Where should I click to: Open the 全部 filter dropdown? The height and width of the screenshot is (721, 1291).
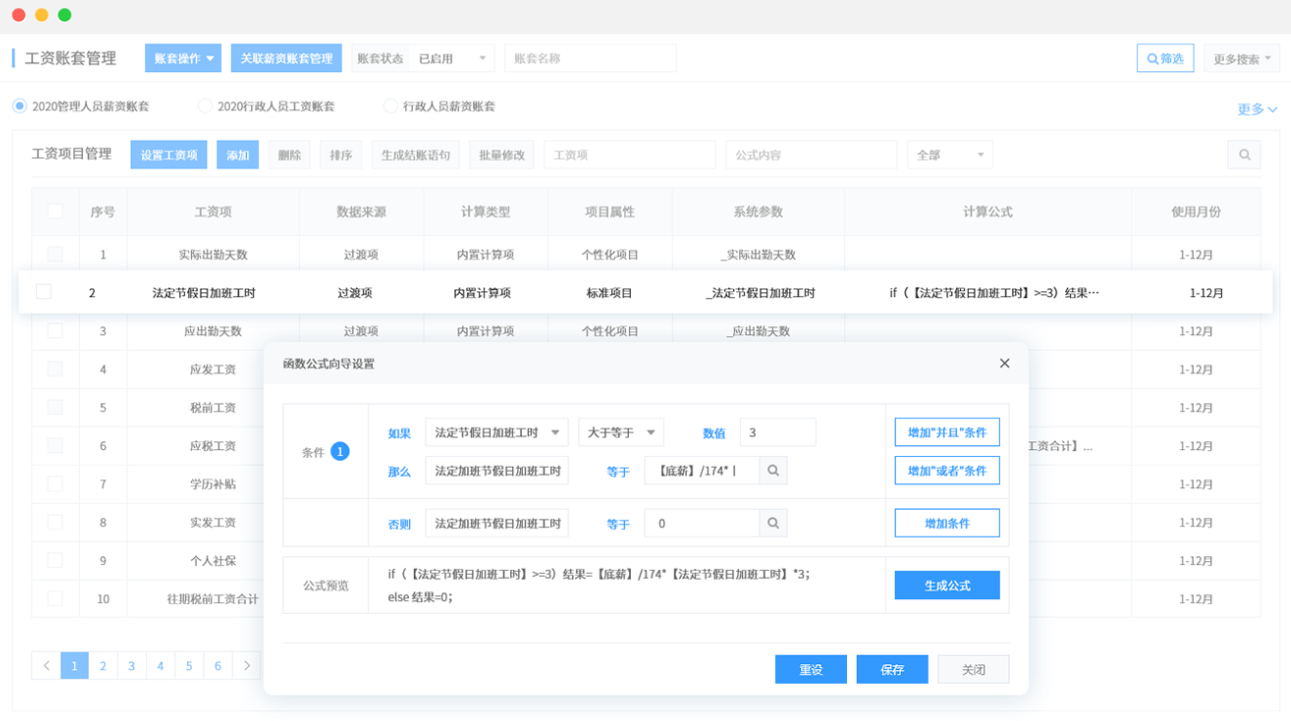tap(950, 155)
